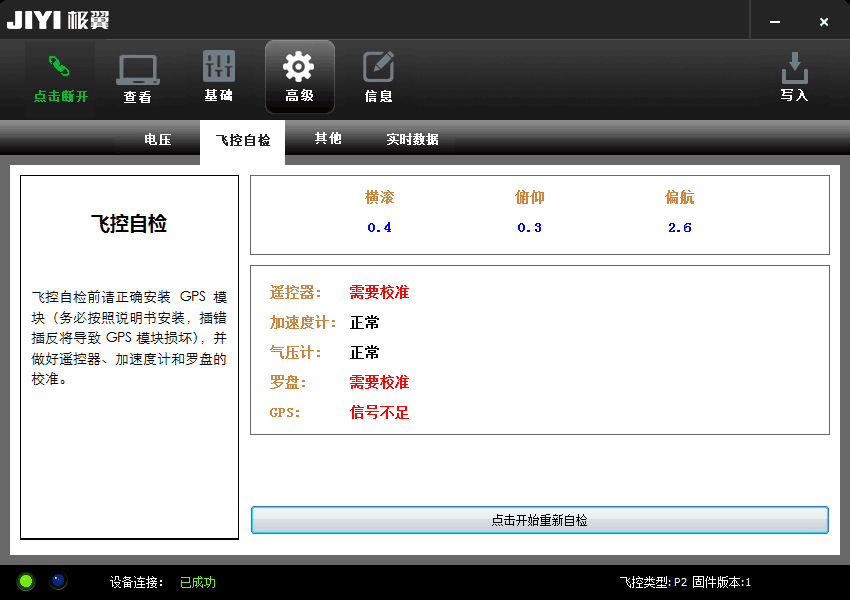
Task: Open the 信息 edit note icon
Action: [x=378, y=67]
